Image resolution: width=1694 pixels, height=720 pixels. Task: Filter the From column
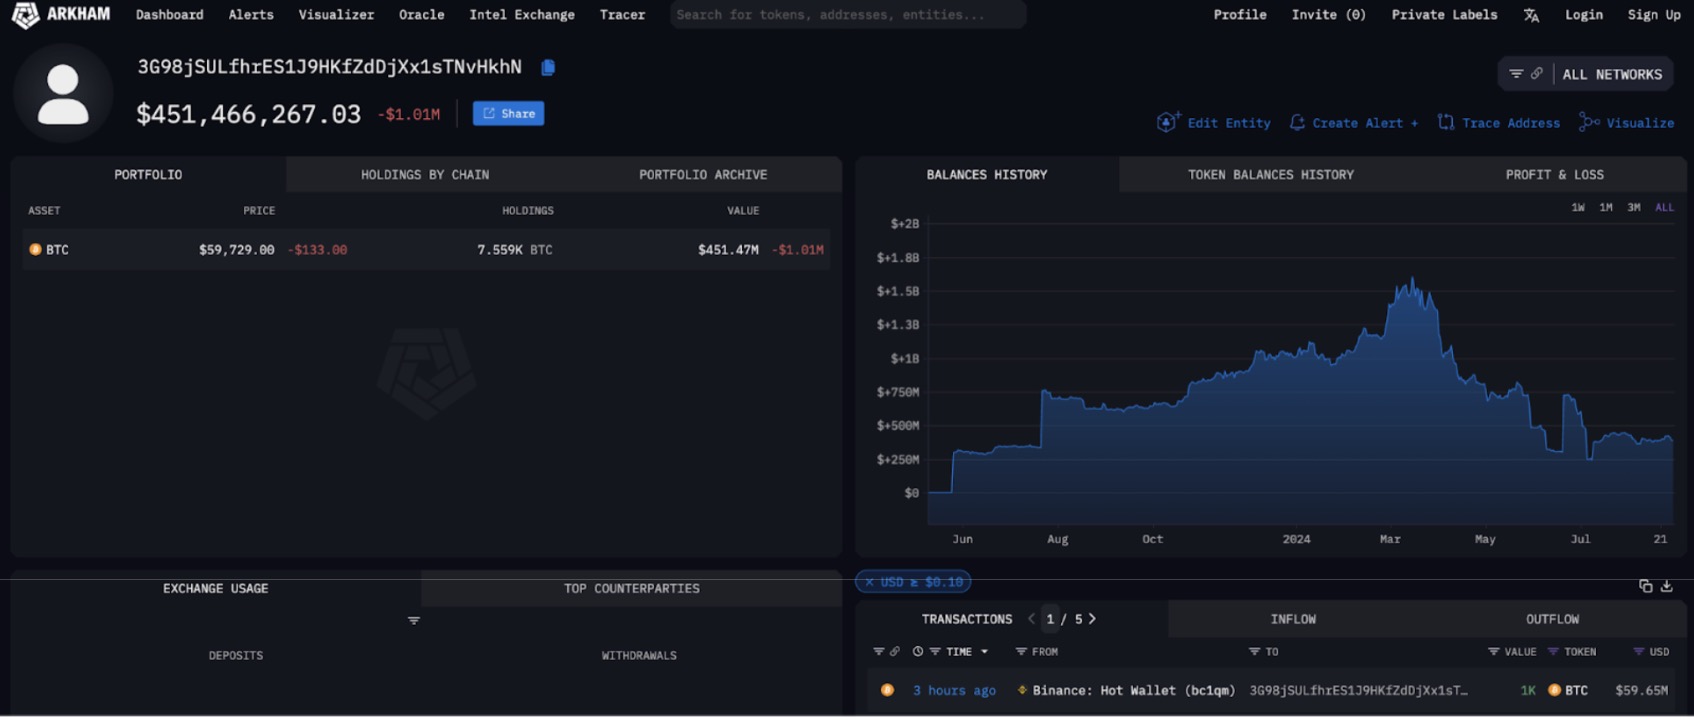(1021, 651)
